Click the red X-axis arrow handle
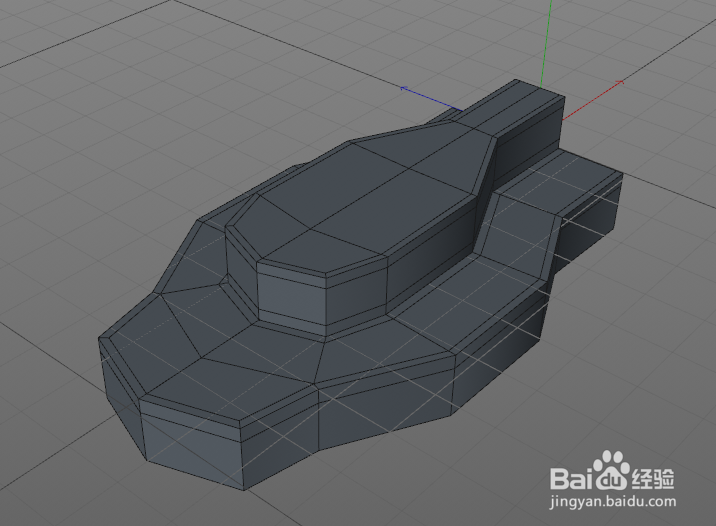Image resolution: width=716 pixels, height=526 pixels. [x=620, y=82]
